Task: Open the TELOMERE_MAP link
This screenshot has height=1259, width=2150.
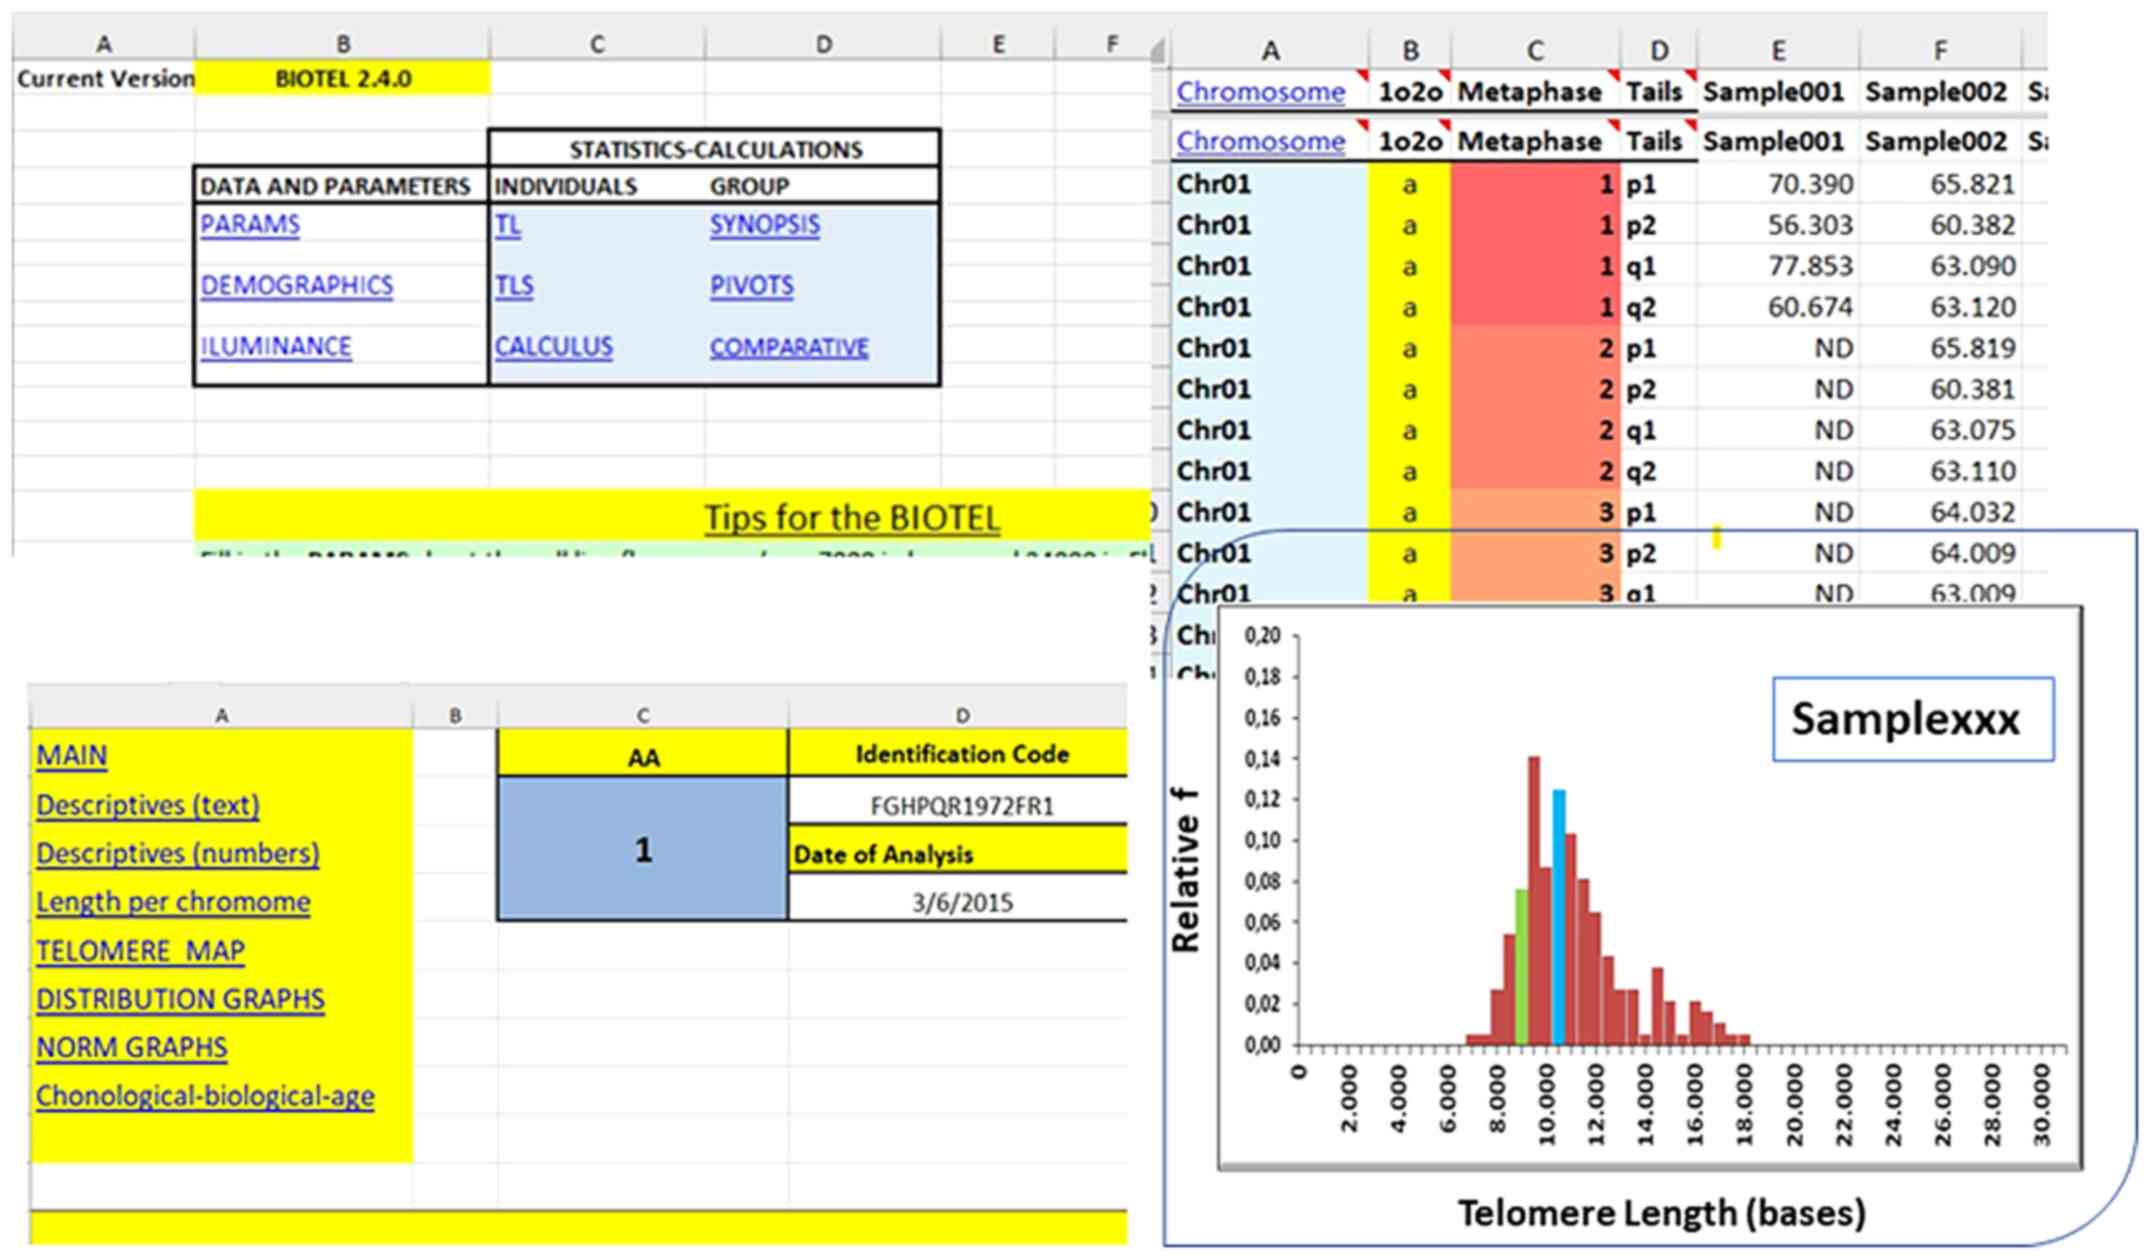Action: pos(140,951)
